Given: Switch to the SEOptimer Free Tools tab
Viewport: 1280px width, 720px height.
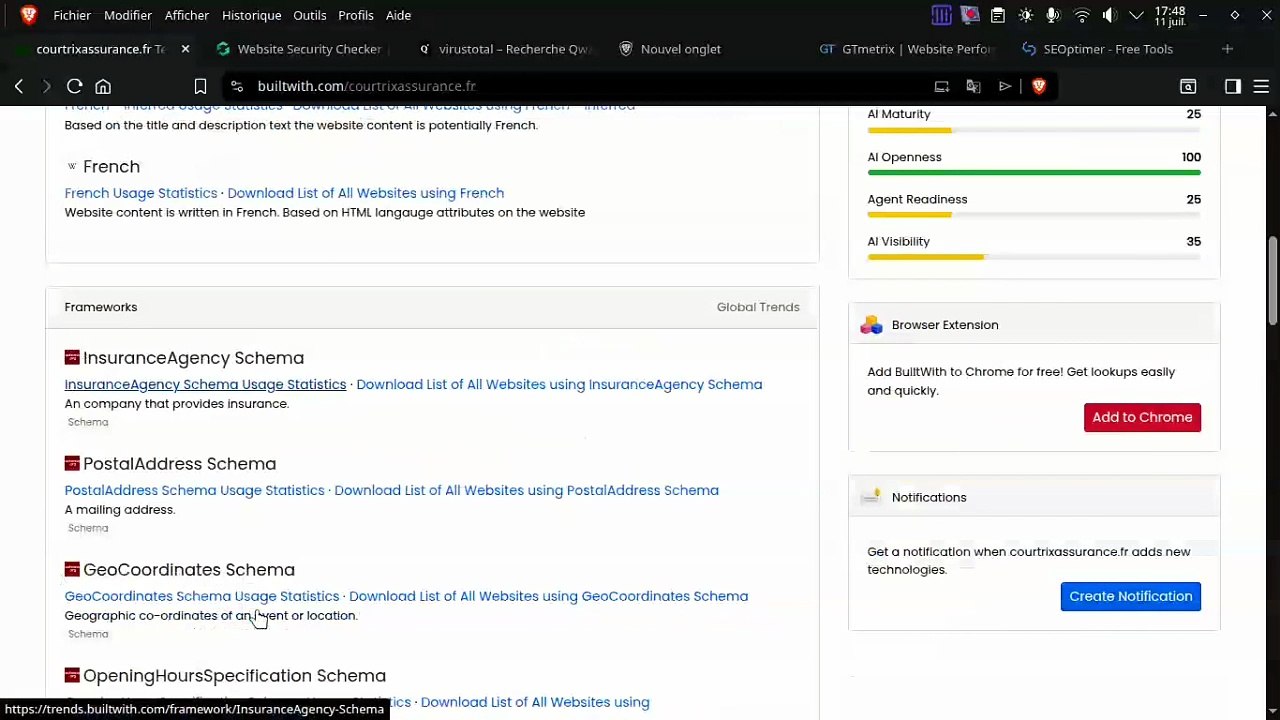Looking at the screenshot, I should coord(1108,49).
